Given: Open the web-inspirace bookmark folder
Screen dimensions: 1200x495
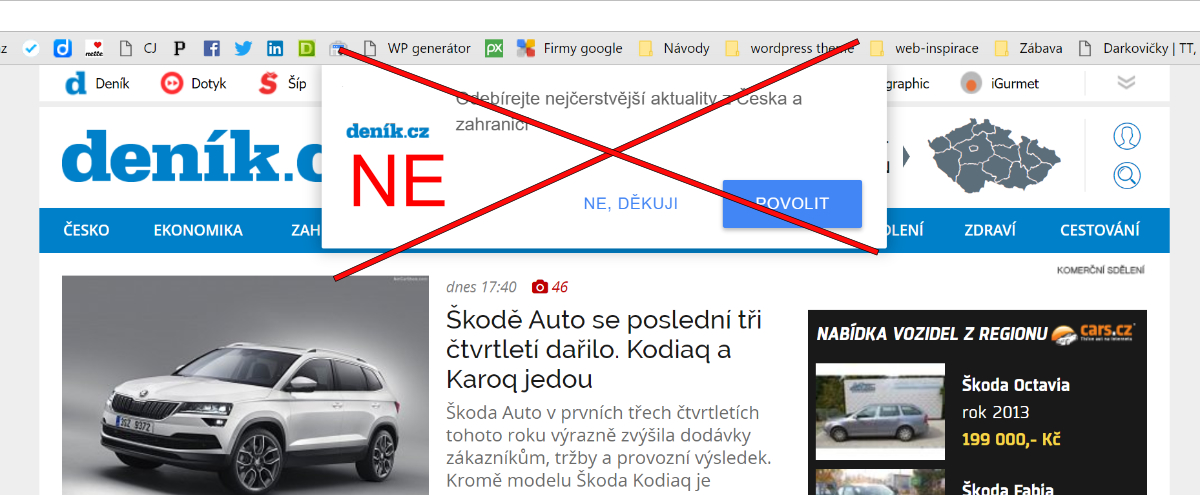Looking at the screenshot, I should pyautogui.click(x=925, y=48).
